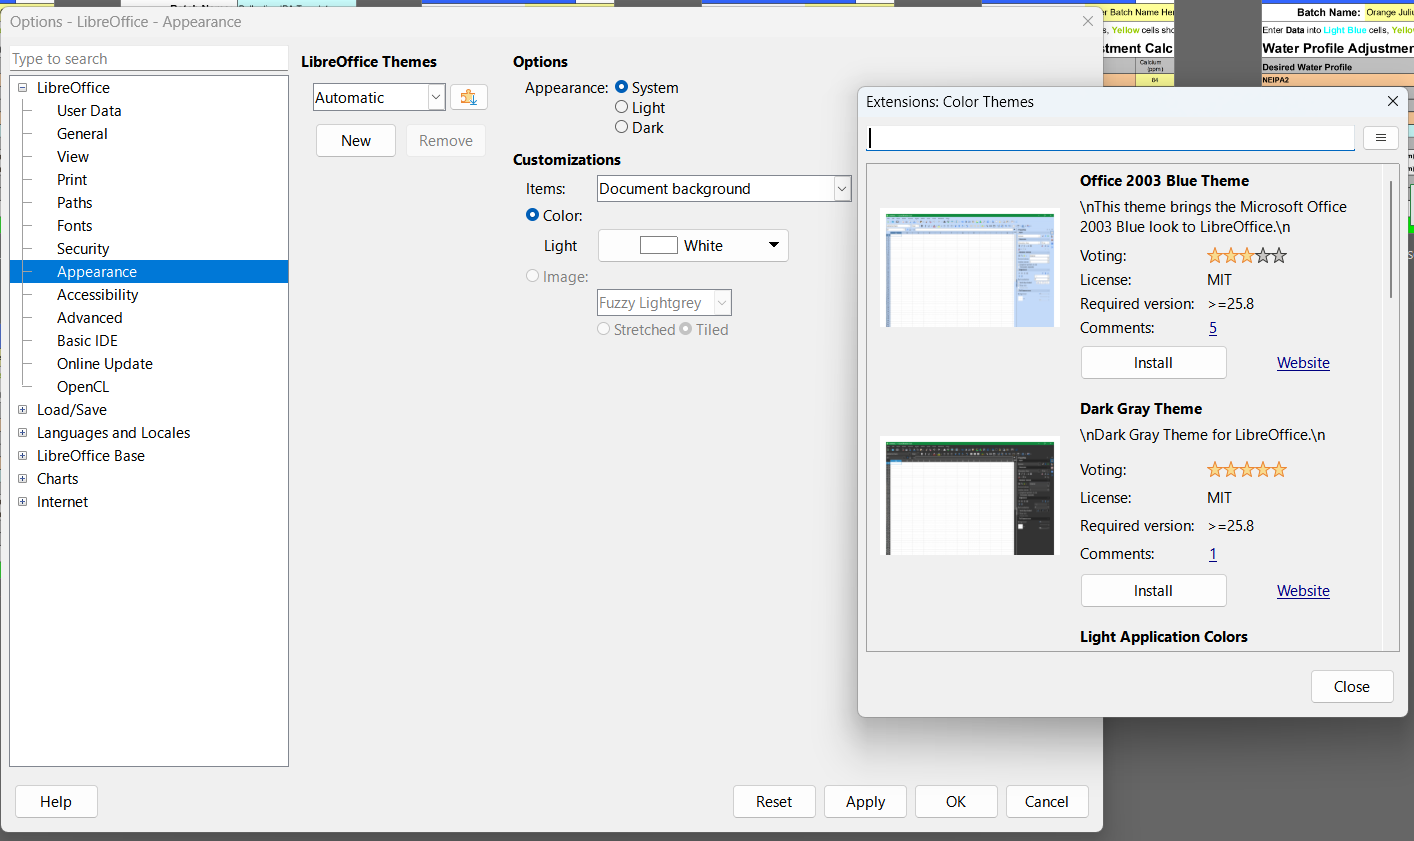Select Advanced in options tree

89,318
